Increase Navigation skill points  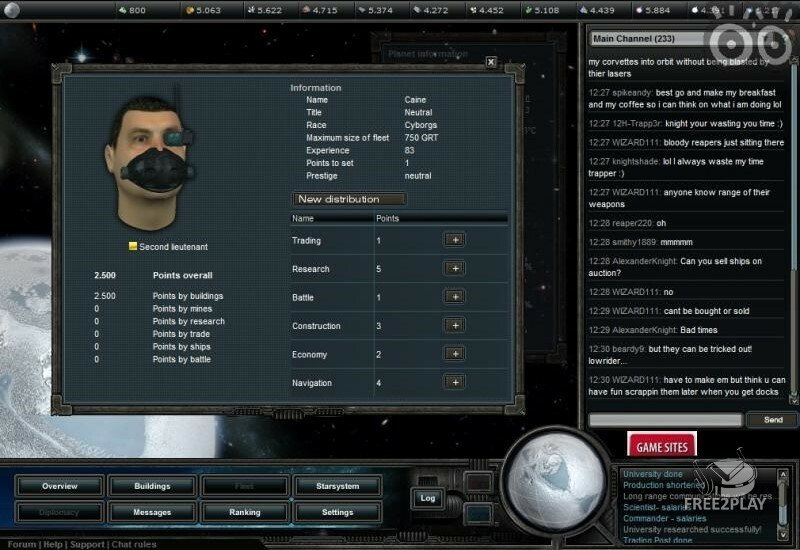[x=454, y=382]
